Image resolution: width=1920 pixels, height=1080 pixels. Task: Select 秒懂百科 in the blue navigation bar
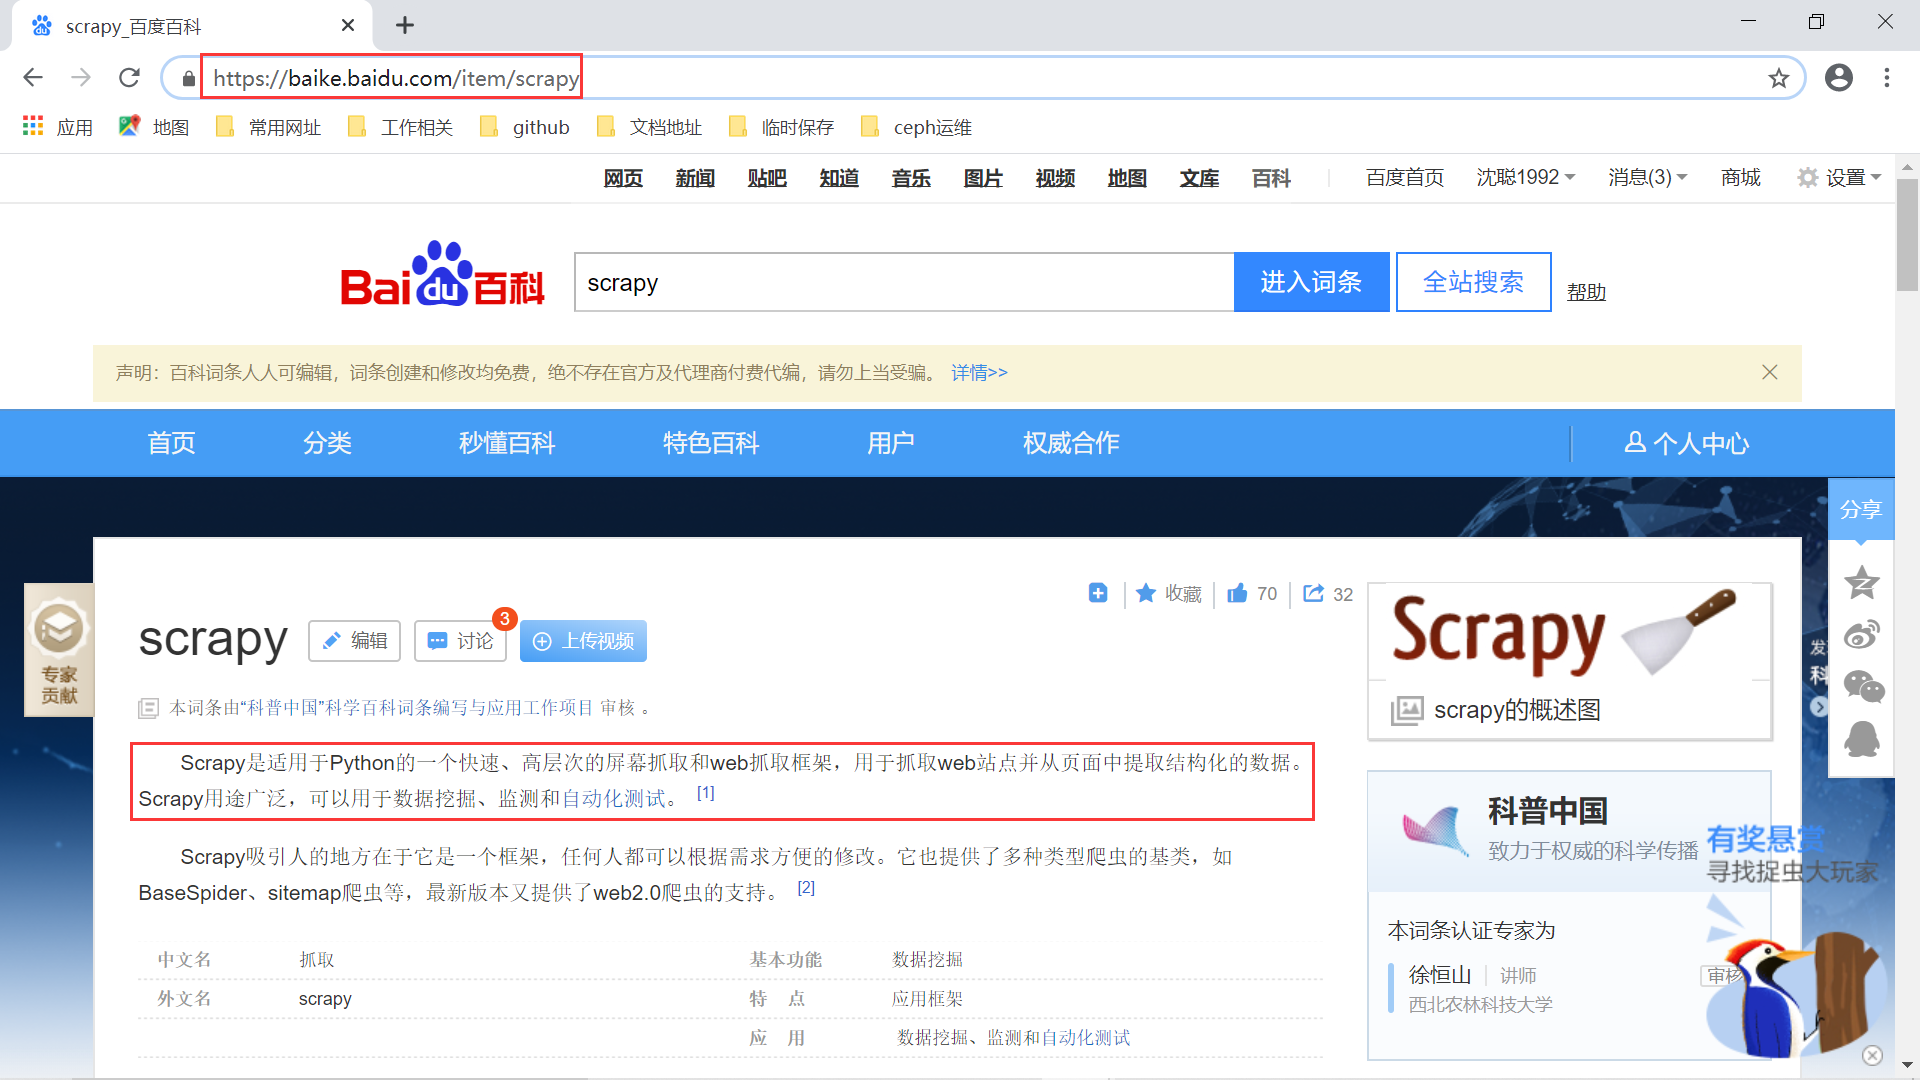tap(506, 443)
